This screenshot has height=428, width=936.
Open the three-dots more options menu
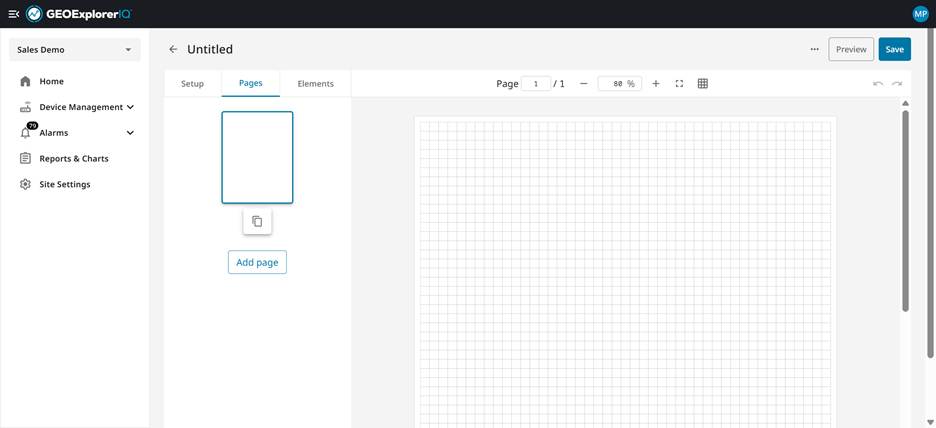click(x=815, y=50)
